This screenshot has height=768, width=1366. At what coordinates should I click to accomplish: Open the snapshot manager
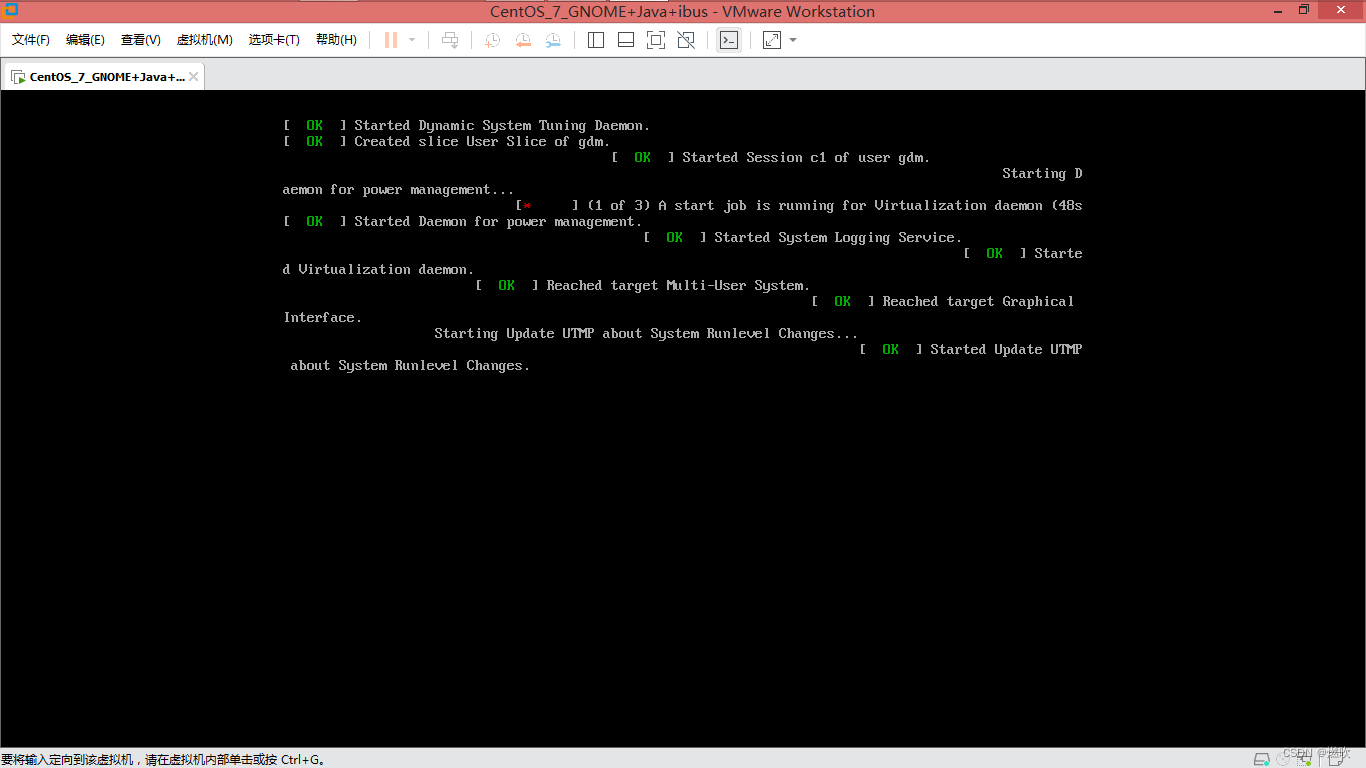[553, 40]
